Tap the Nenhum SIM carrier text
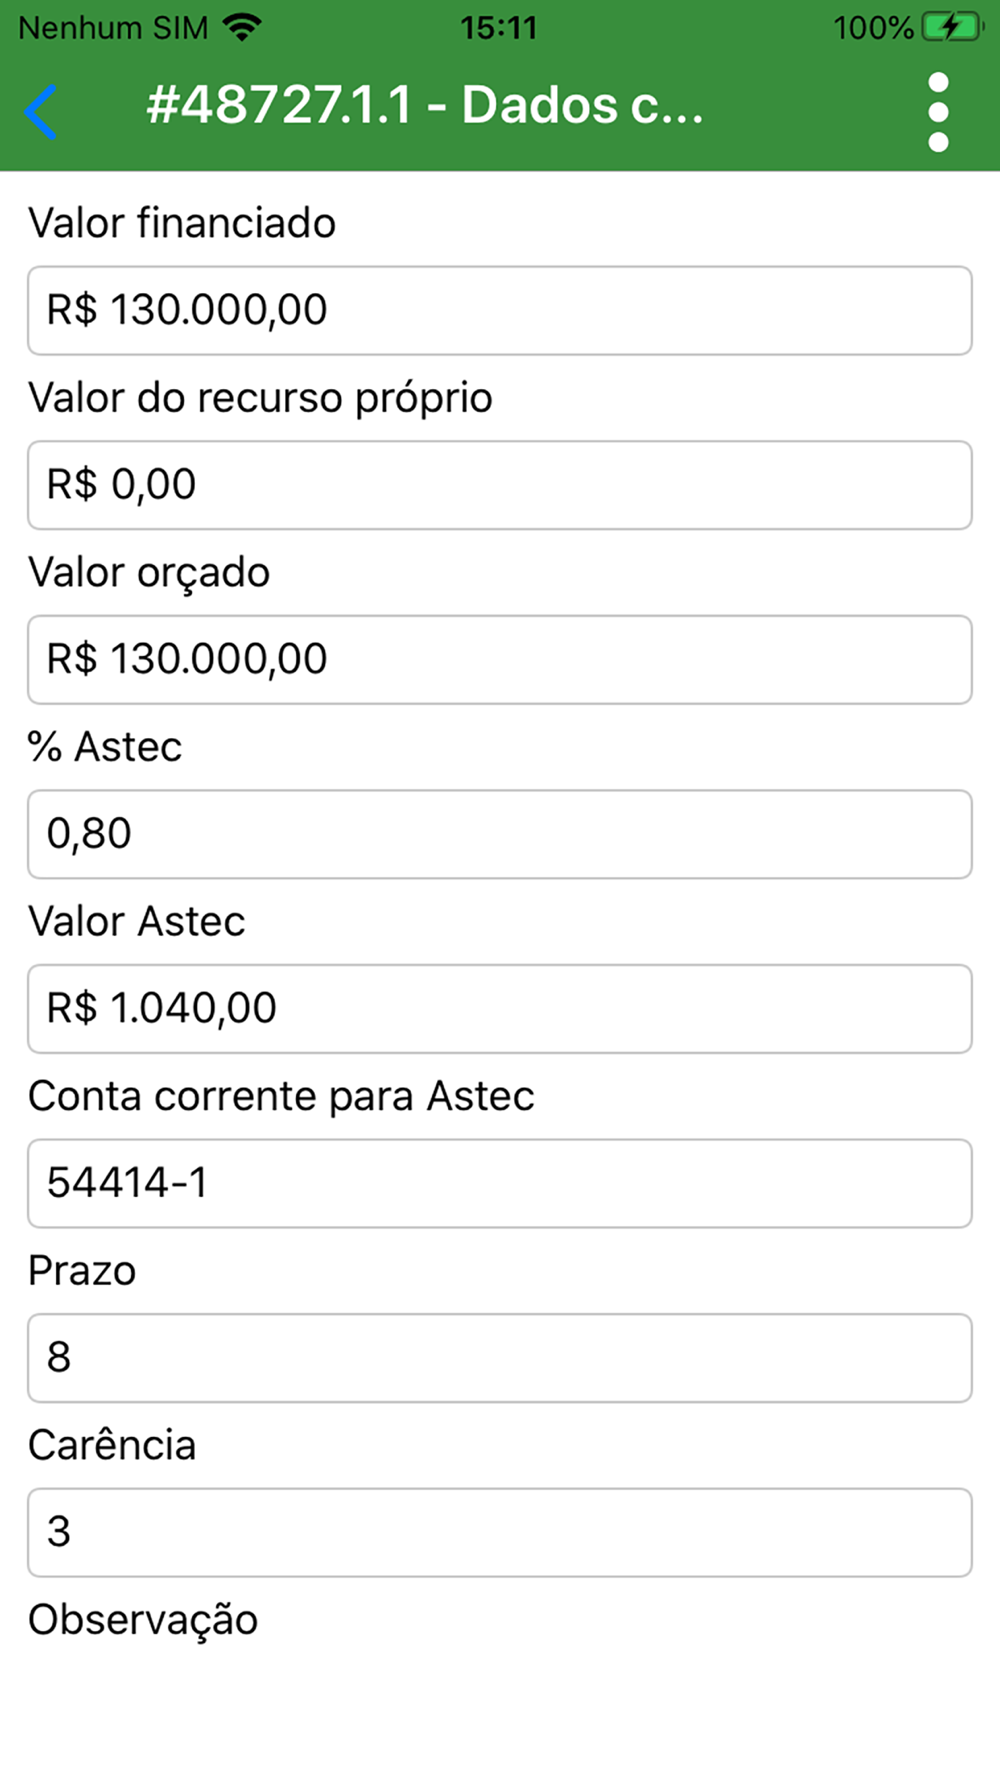The image size is (1000, 1778). coord(113,27)
